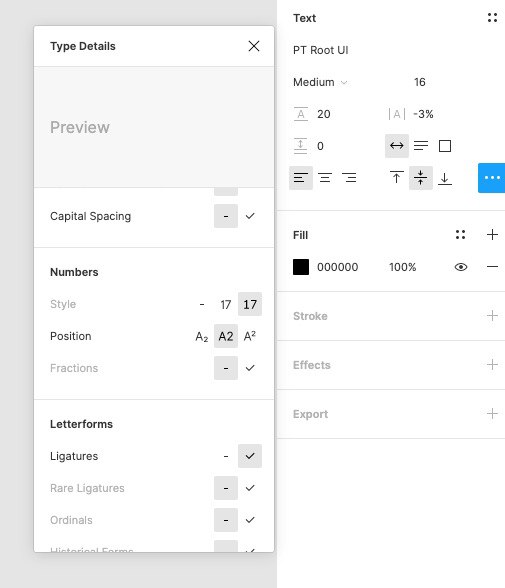Align text to top
The image size is (505, 588).
397,178
